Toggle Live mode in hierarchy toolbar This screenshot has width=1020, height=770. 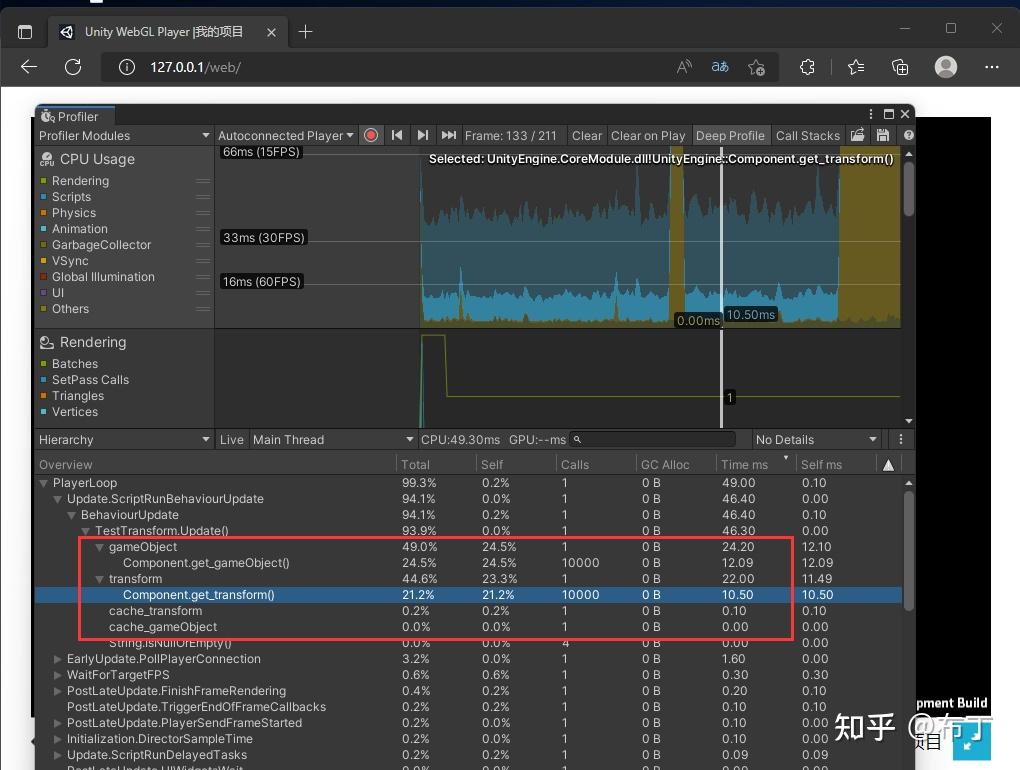point(231,440)
